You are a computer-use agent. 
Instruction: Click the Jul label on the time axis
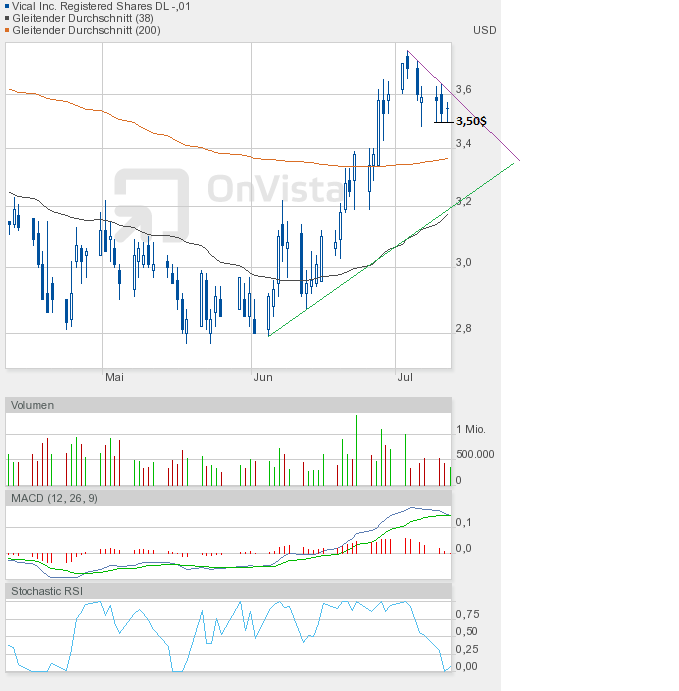click(x=405, y=377)
